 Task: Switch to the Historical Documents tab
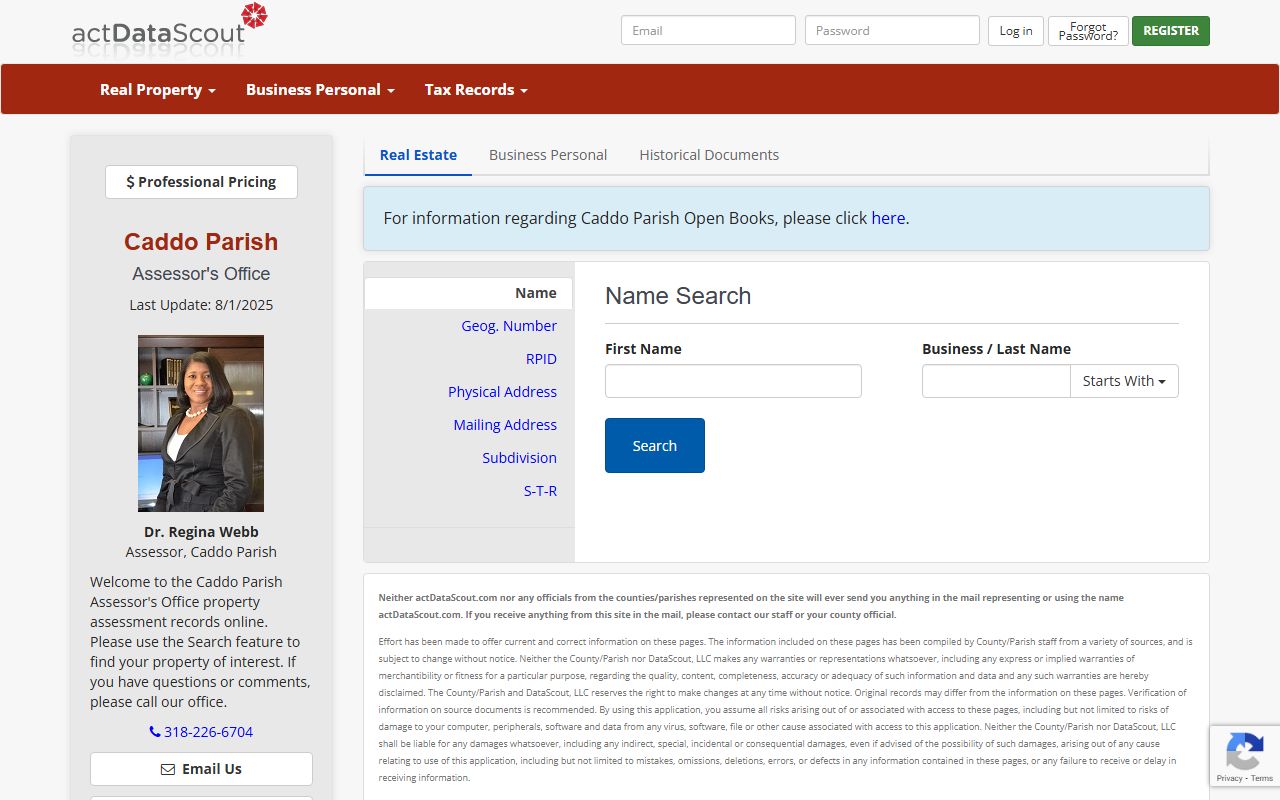click(708, 155)
